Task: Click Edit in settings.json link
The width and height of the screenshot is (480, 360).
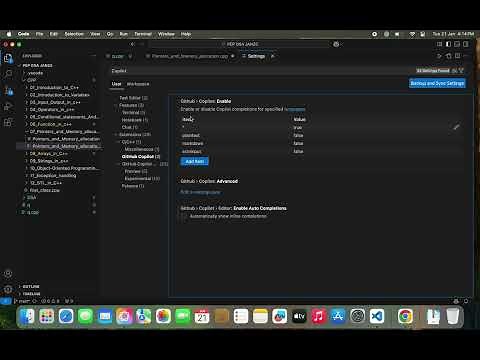Action: click(200, 192)
